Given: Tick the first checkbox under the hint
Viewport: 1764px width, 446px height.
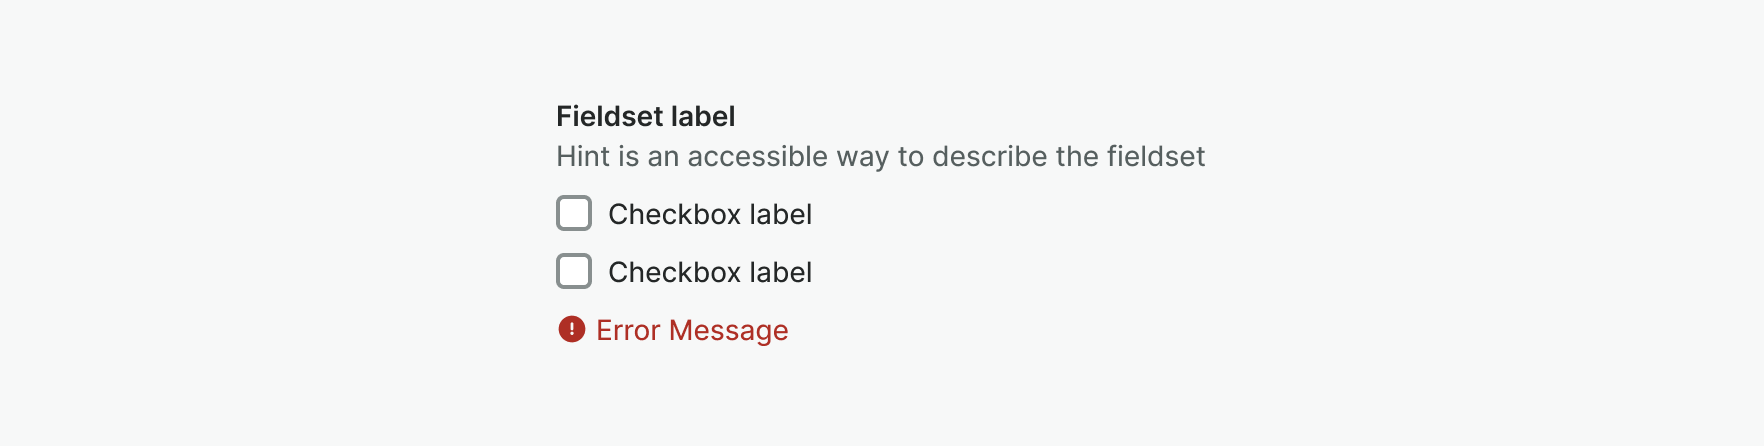Looking at the screenshot, I should [x=574, y=213].
